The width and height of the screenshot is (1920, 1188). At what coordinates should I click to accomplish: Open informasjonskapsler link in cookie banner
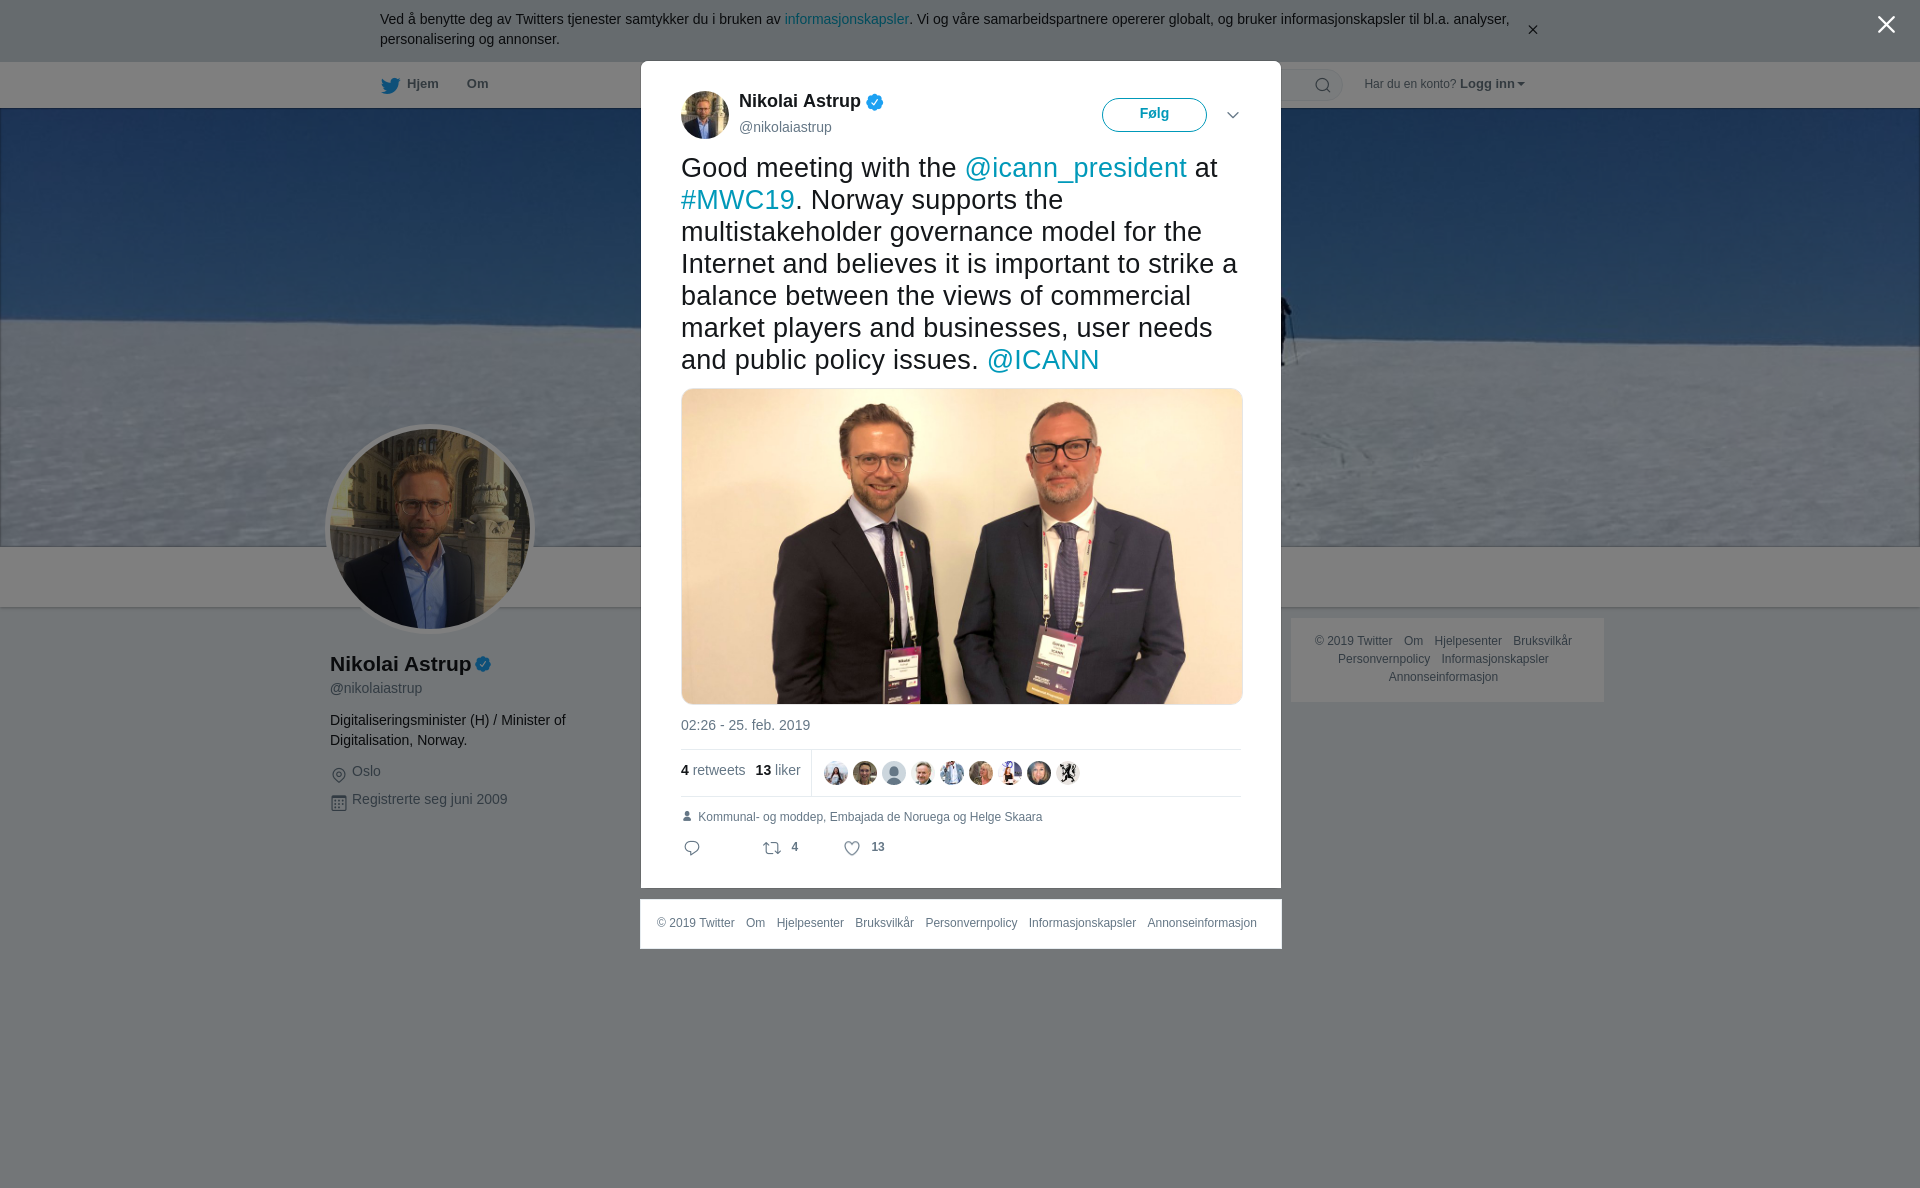click(x=846, y=19)
